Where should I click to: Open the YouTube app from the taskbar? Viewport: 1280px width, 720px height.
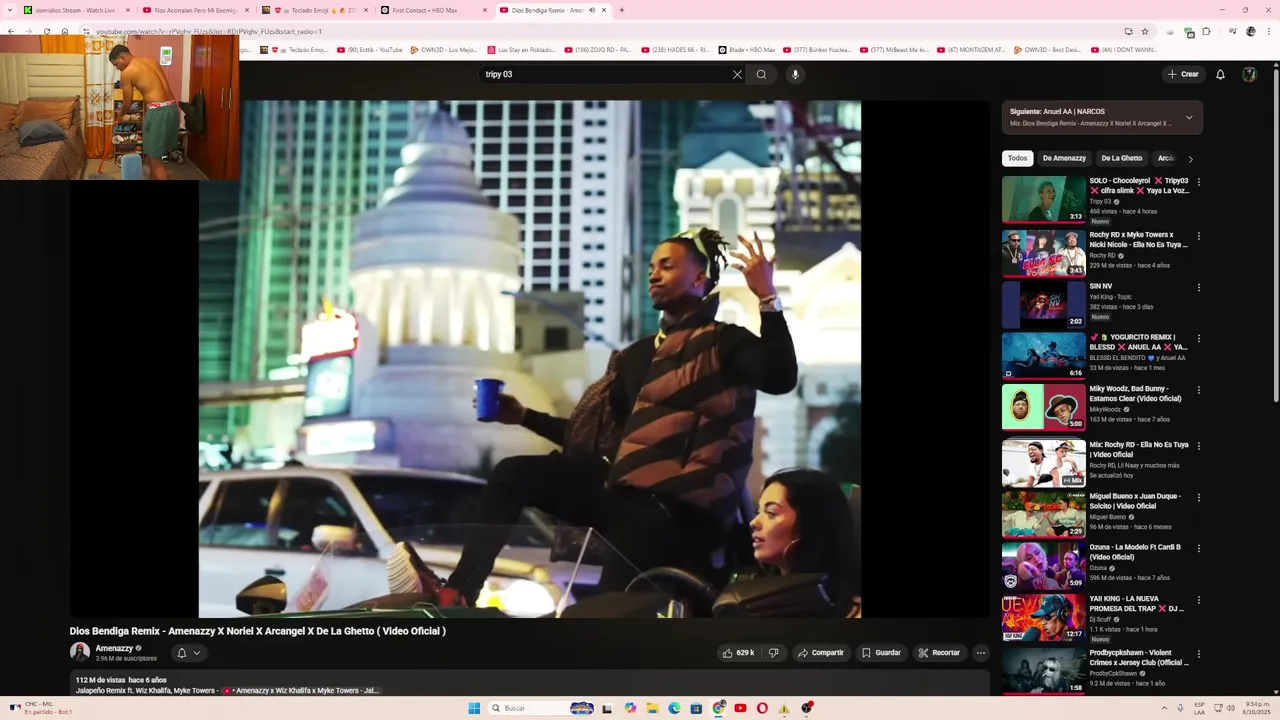click(740, 708)
